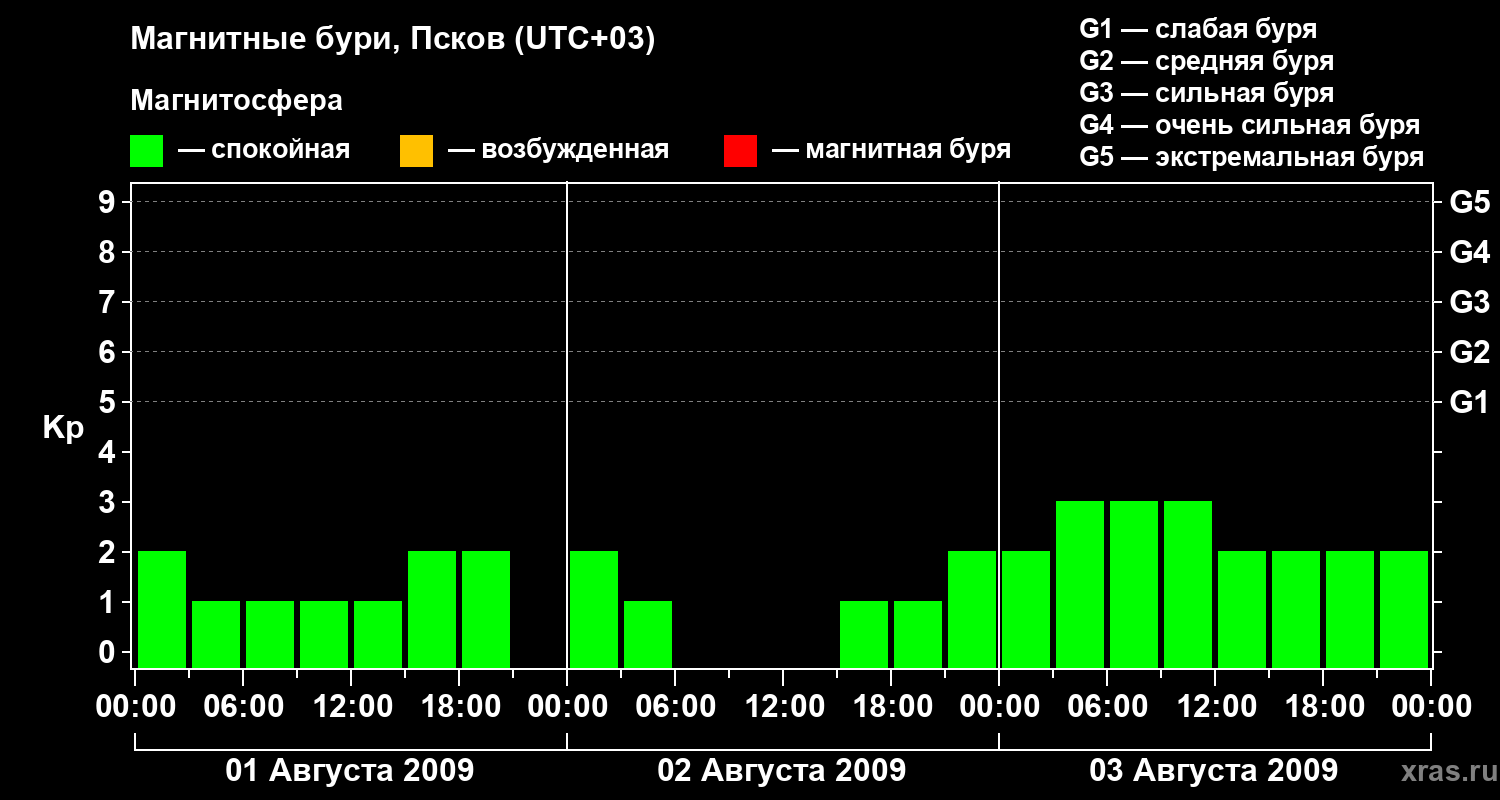Click the orange 'возбужденная' legend swatch
Viewport: 1500px width, 800px height.
[x=416, y=151]
